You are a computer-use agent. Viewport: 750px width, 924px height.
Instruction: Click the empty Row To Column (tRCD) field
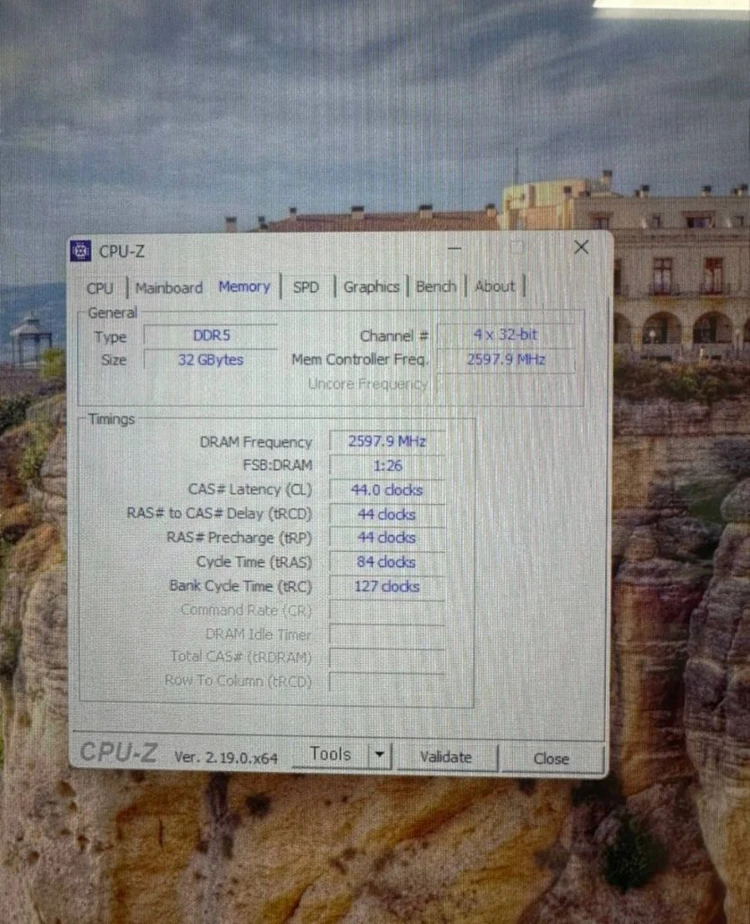pos(387,682)
